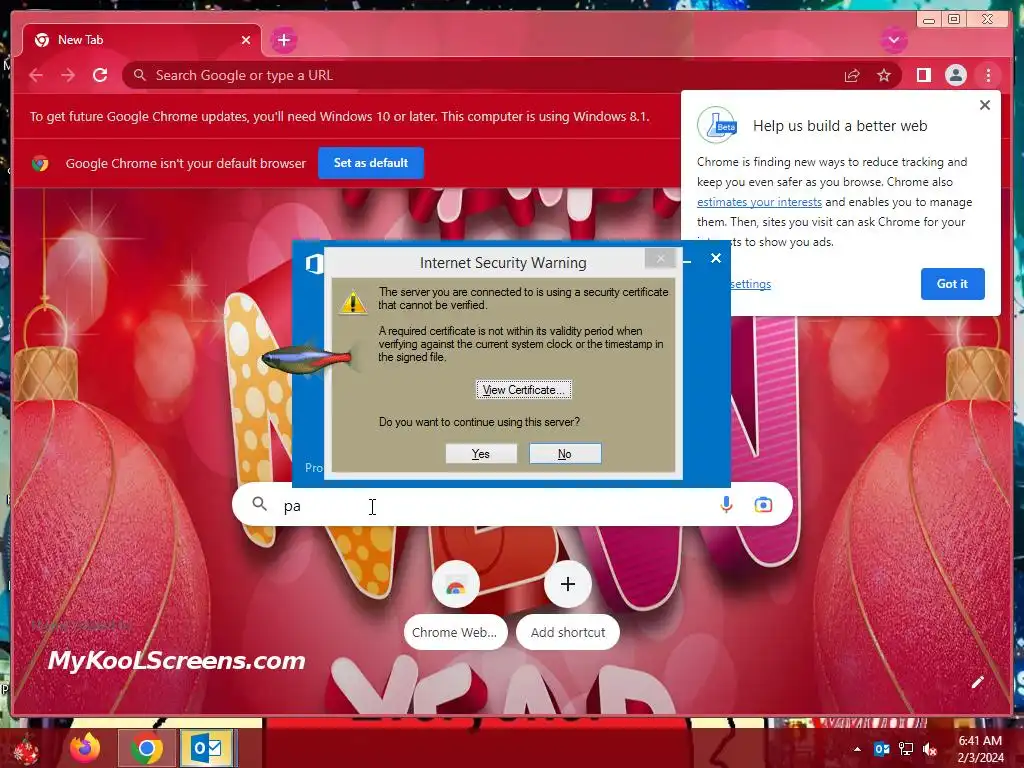
Task: Click No in security warning
Action: [x=565, y=454]
